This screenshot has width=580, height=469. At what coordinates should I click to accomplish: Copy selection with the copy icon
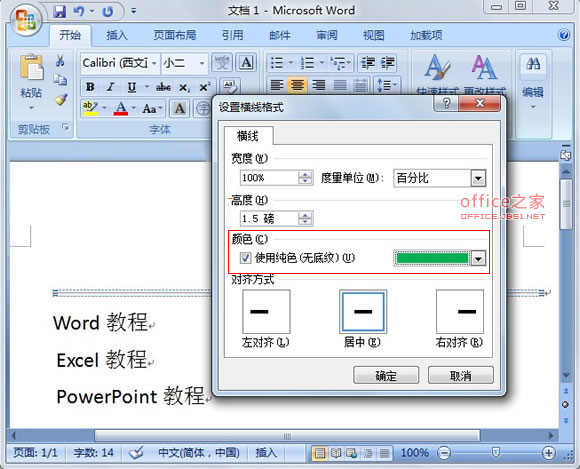(x=60, y=80)
